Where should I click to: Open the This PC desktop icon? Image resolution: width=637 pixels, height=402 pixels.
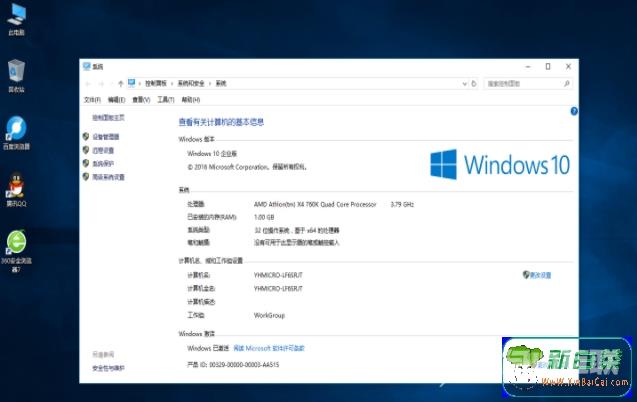(x=17, y=19)
